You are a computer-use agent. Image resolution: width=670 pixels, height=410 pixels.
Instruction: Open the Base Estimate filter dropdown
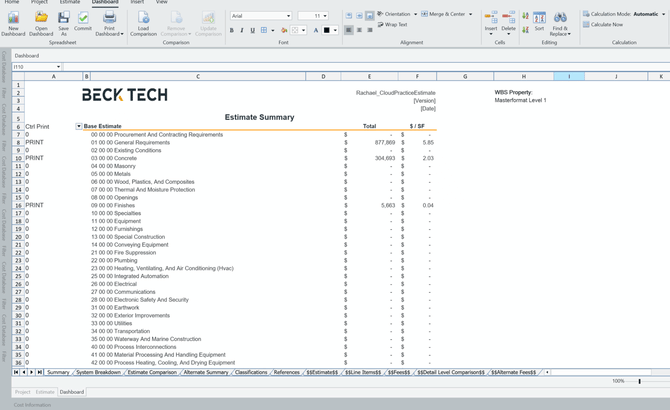click(x=79, y=127)
